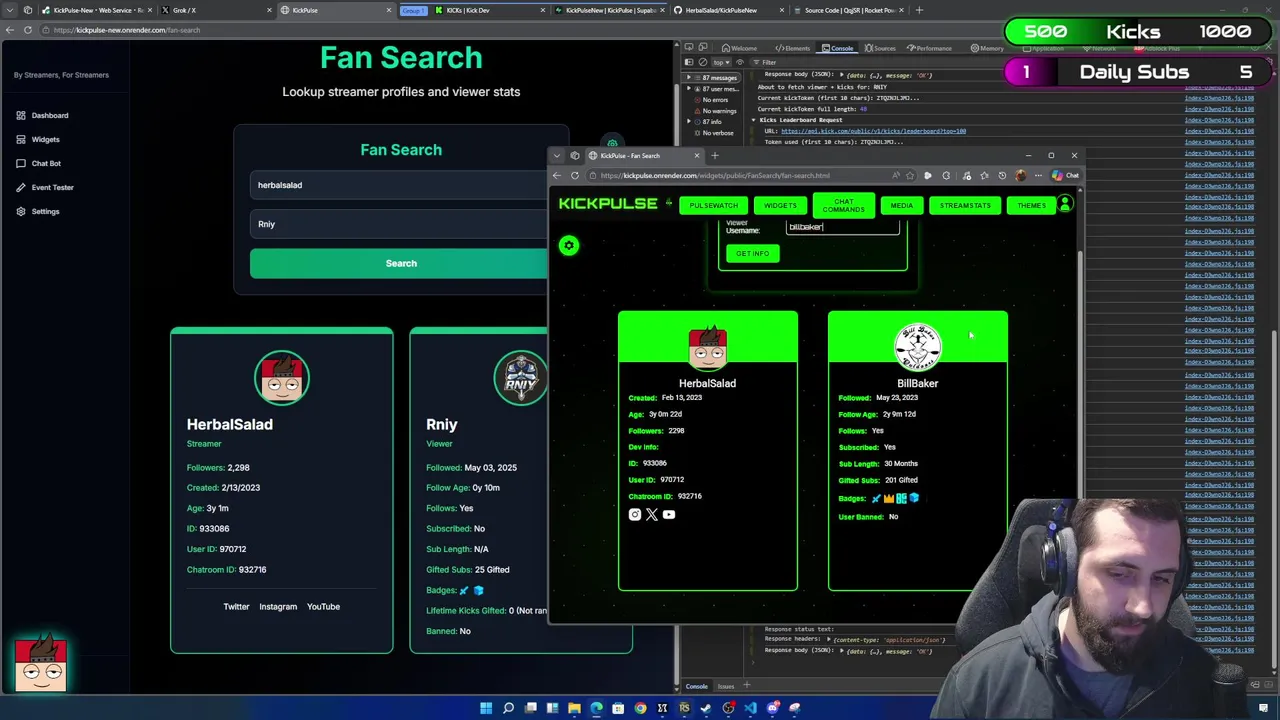Switch to DevTools Console tab
Viewport: 1280px width, 720px height.
click(x=838, y=48)
